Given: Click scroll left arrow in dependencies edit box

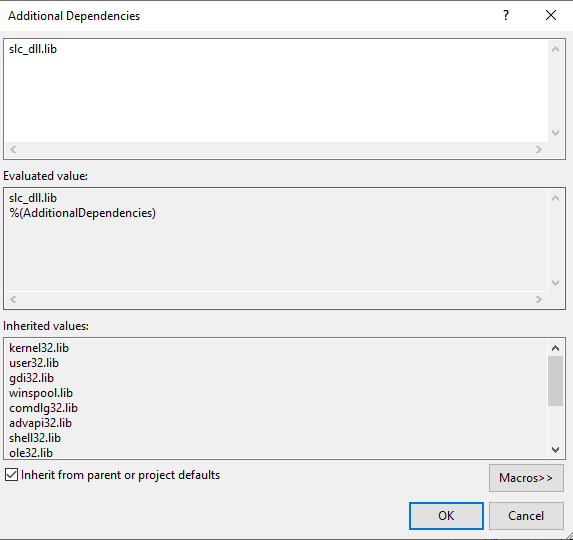Looking at the screenshot, I should [x=13, y=149].
